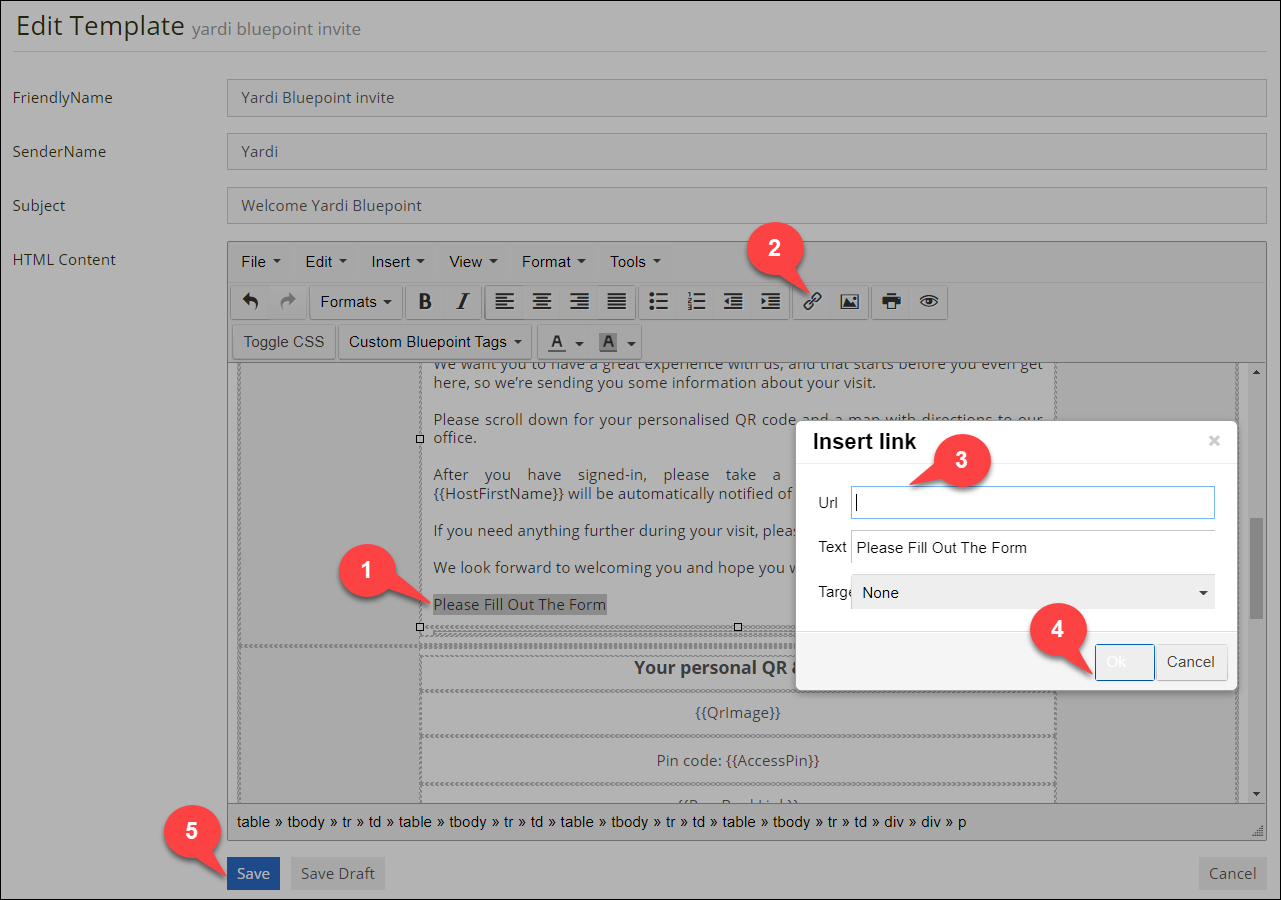Open the View menu

(473, 262)
